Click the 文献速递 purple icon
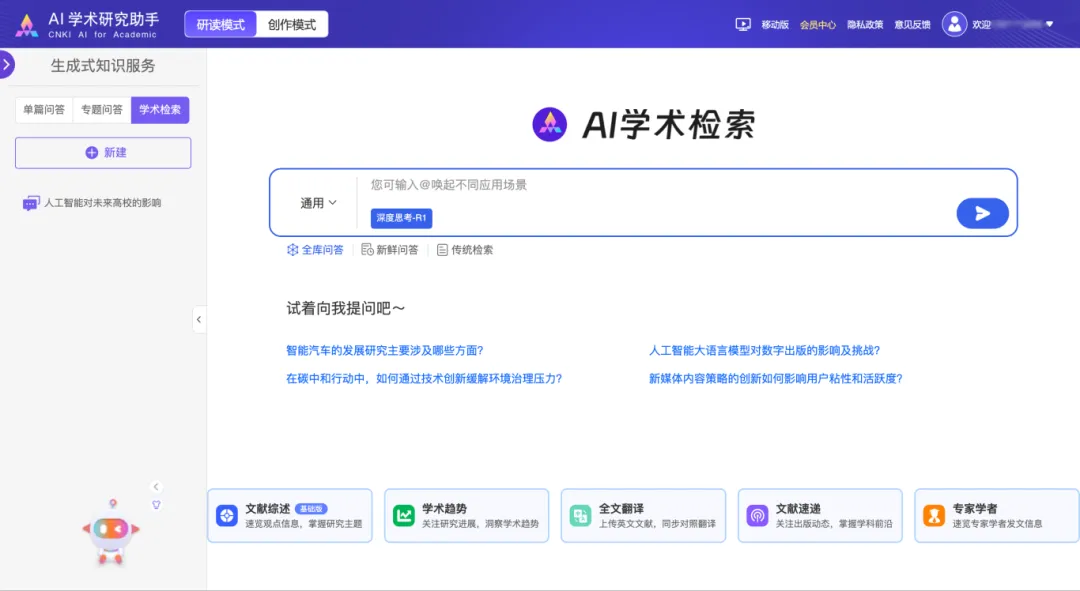Viewport: 1080px width, 591px height. 757,515
